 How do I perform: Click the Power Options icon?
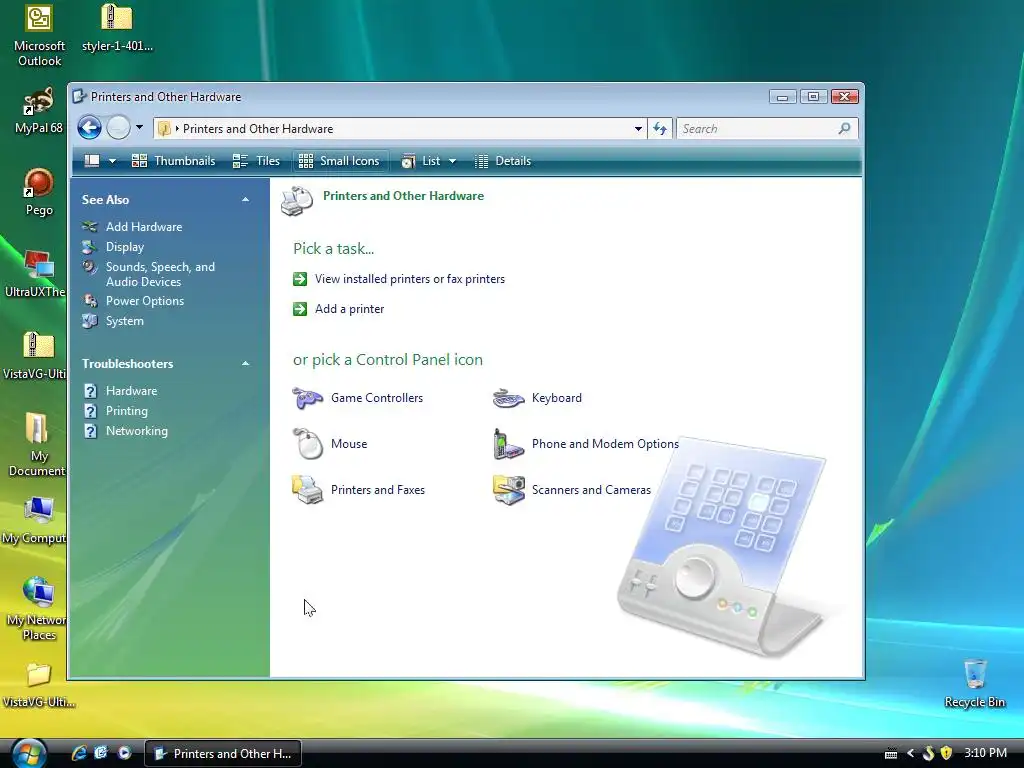click(x=89, y=301)
